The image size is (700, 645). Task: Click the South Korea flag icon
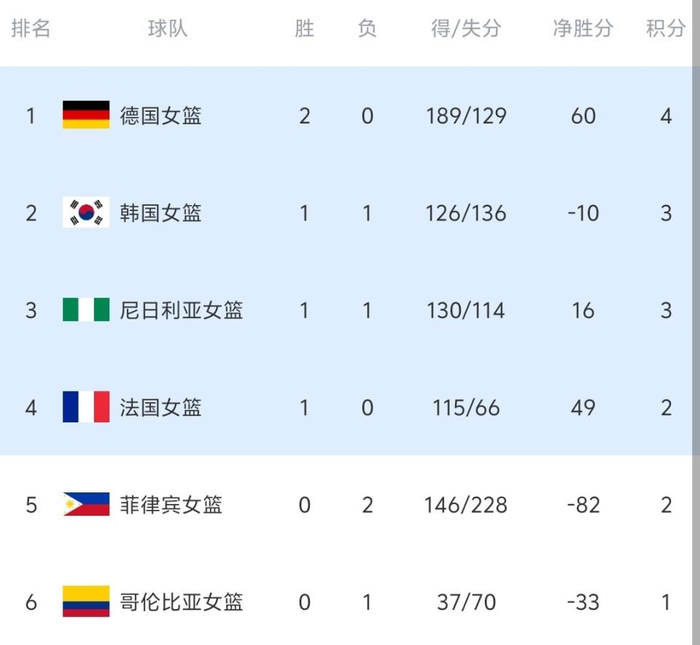pos(86,213)
